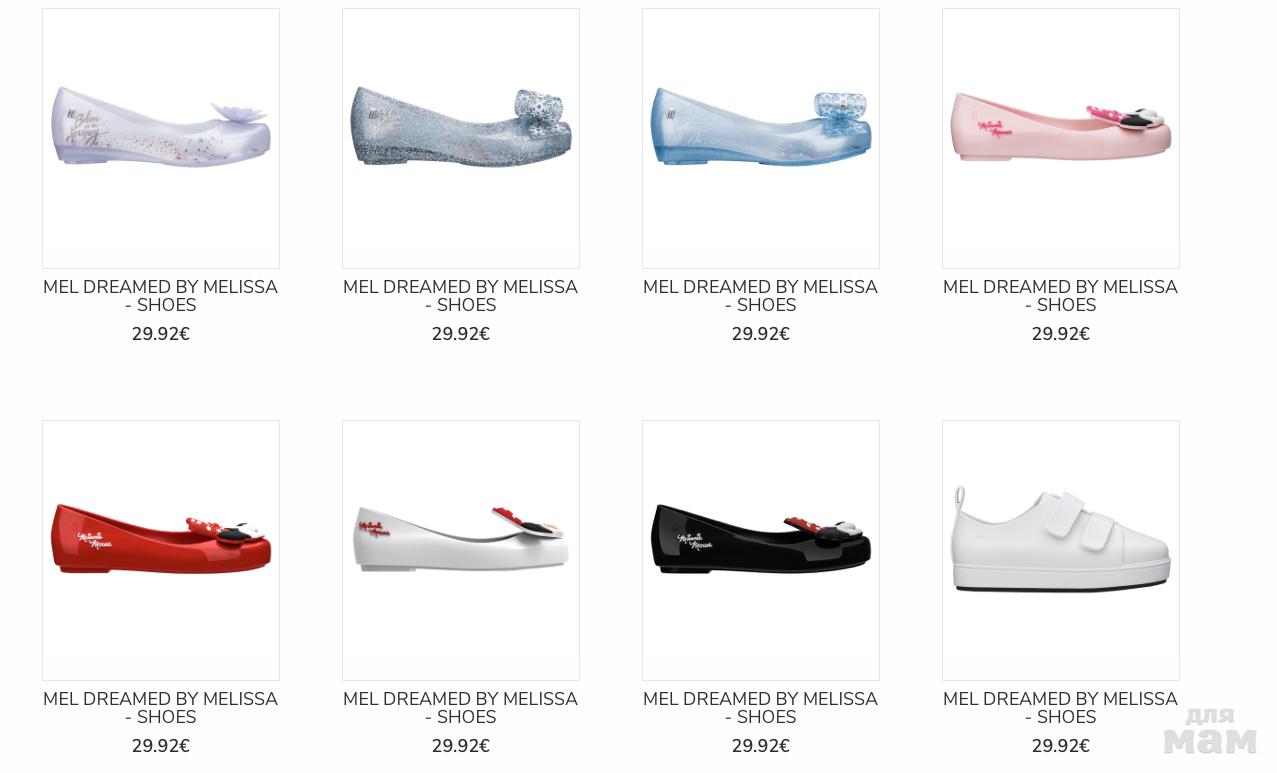Open the white Minnie Mouse flat image
Image resolution: width=1277 pixels, height=773 pixels.
pos(461,550)
